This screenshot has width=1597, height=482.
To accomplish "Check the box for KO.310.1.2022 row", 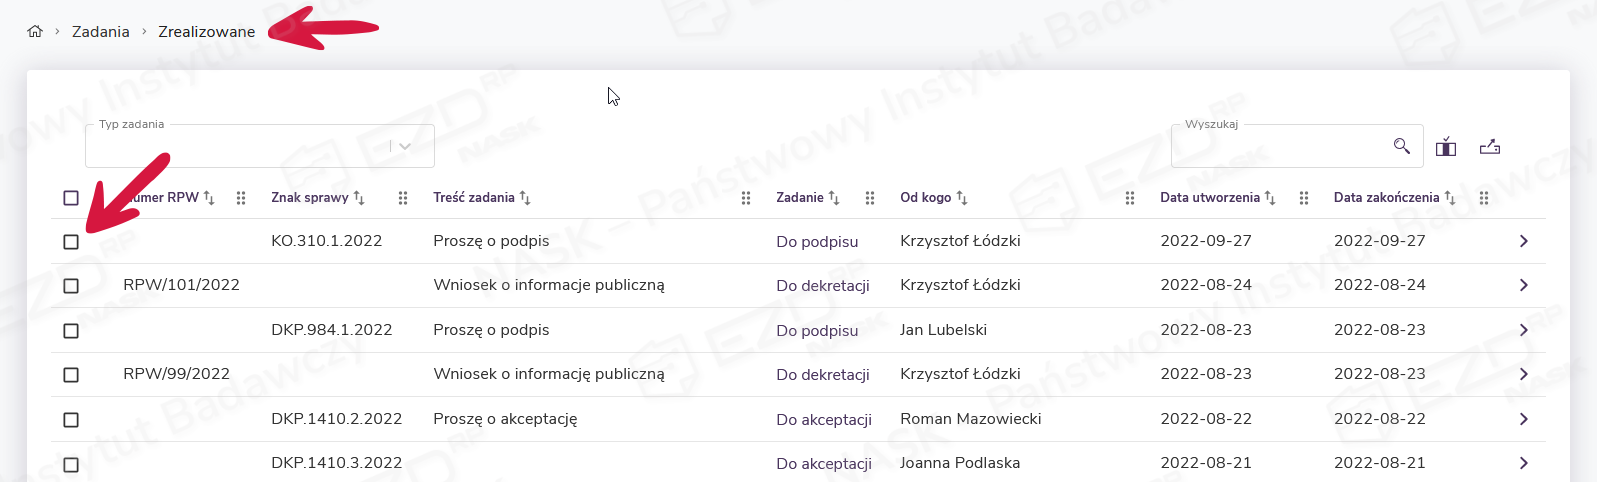I will coord(71,242).
